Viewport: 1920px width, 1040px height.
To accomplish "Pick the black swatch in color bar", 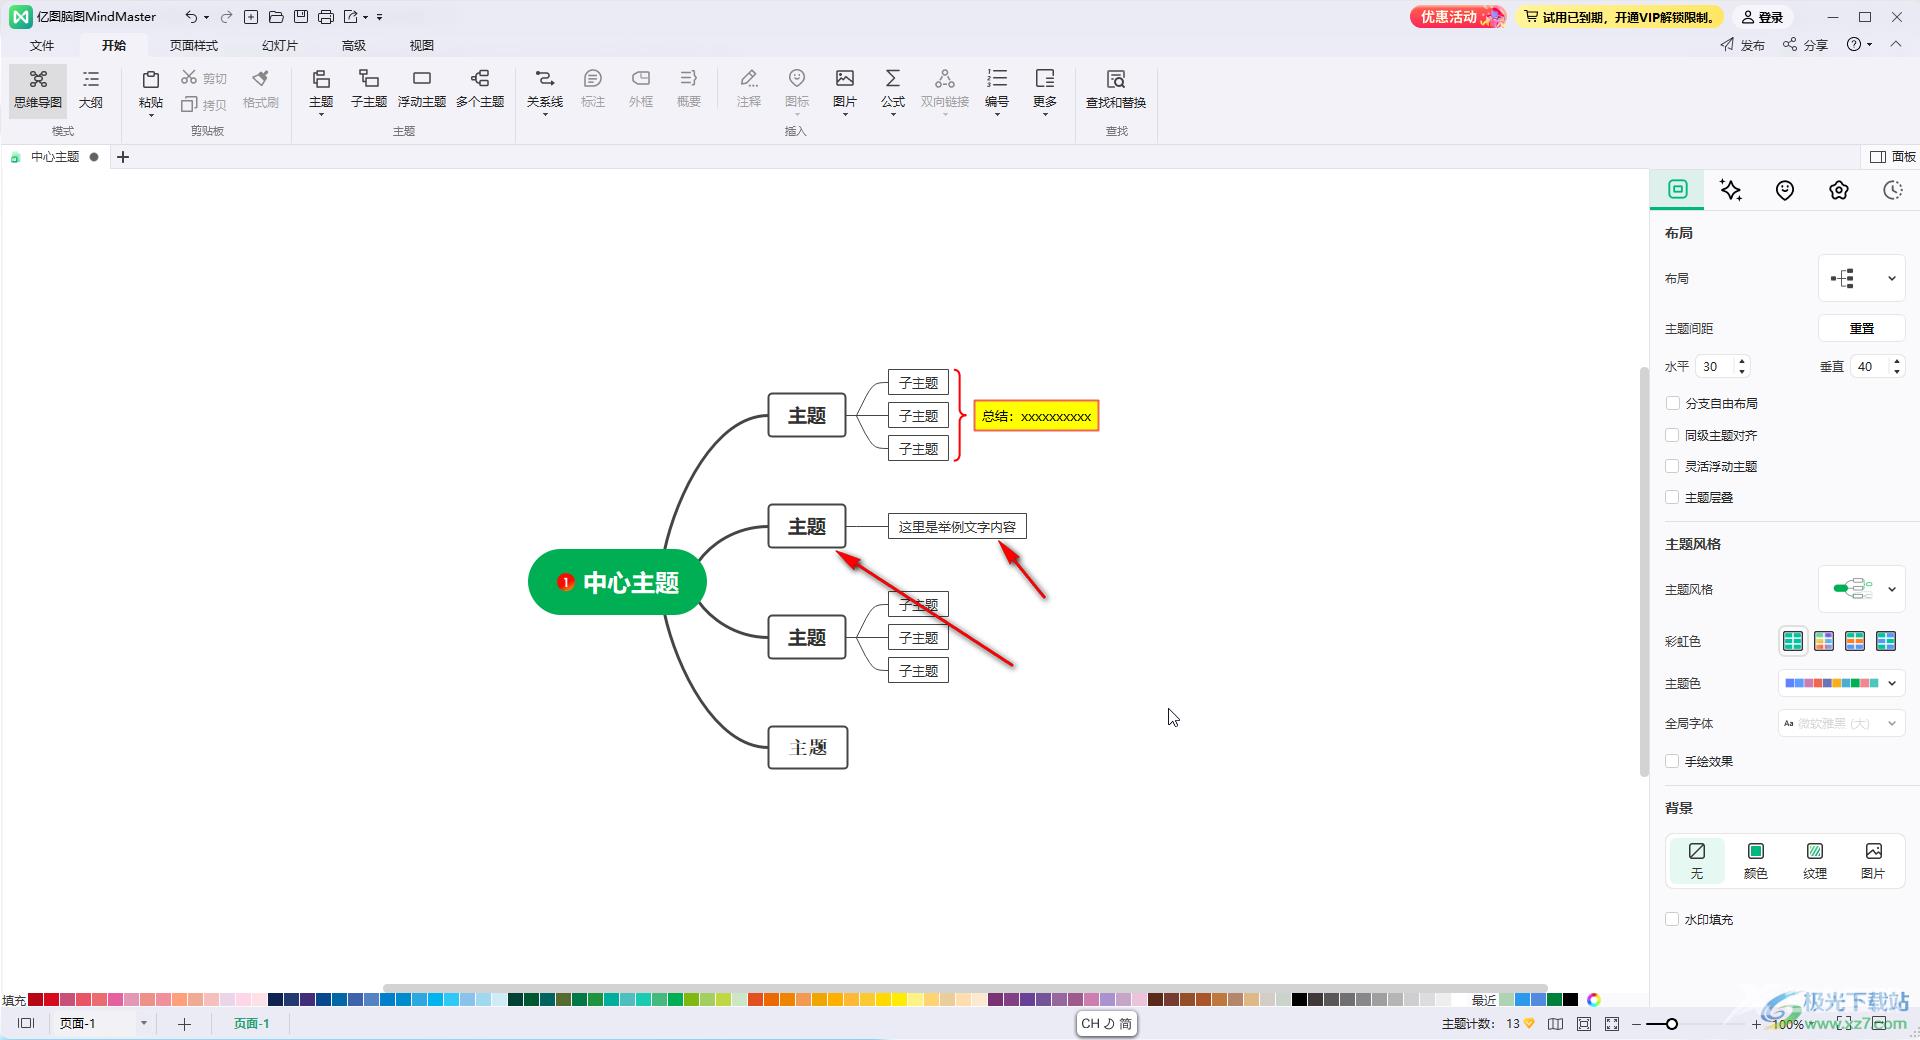I will click(x=1299, y=999).
